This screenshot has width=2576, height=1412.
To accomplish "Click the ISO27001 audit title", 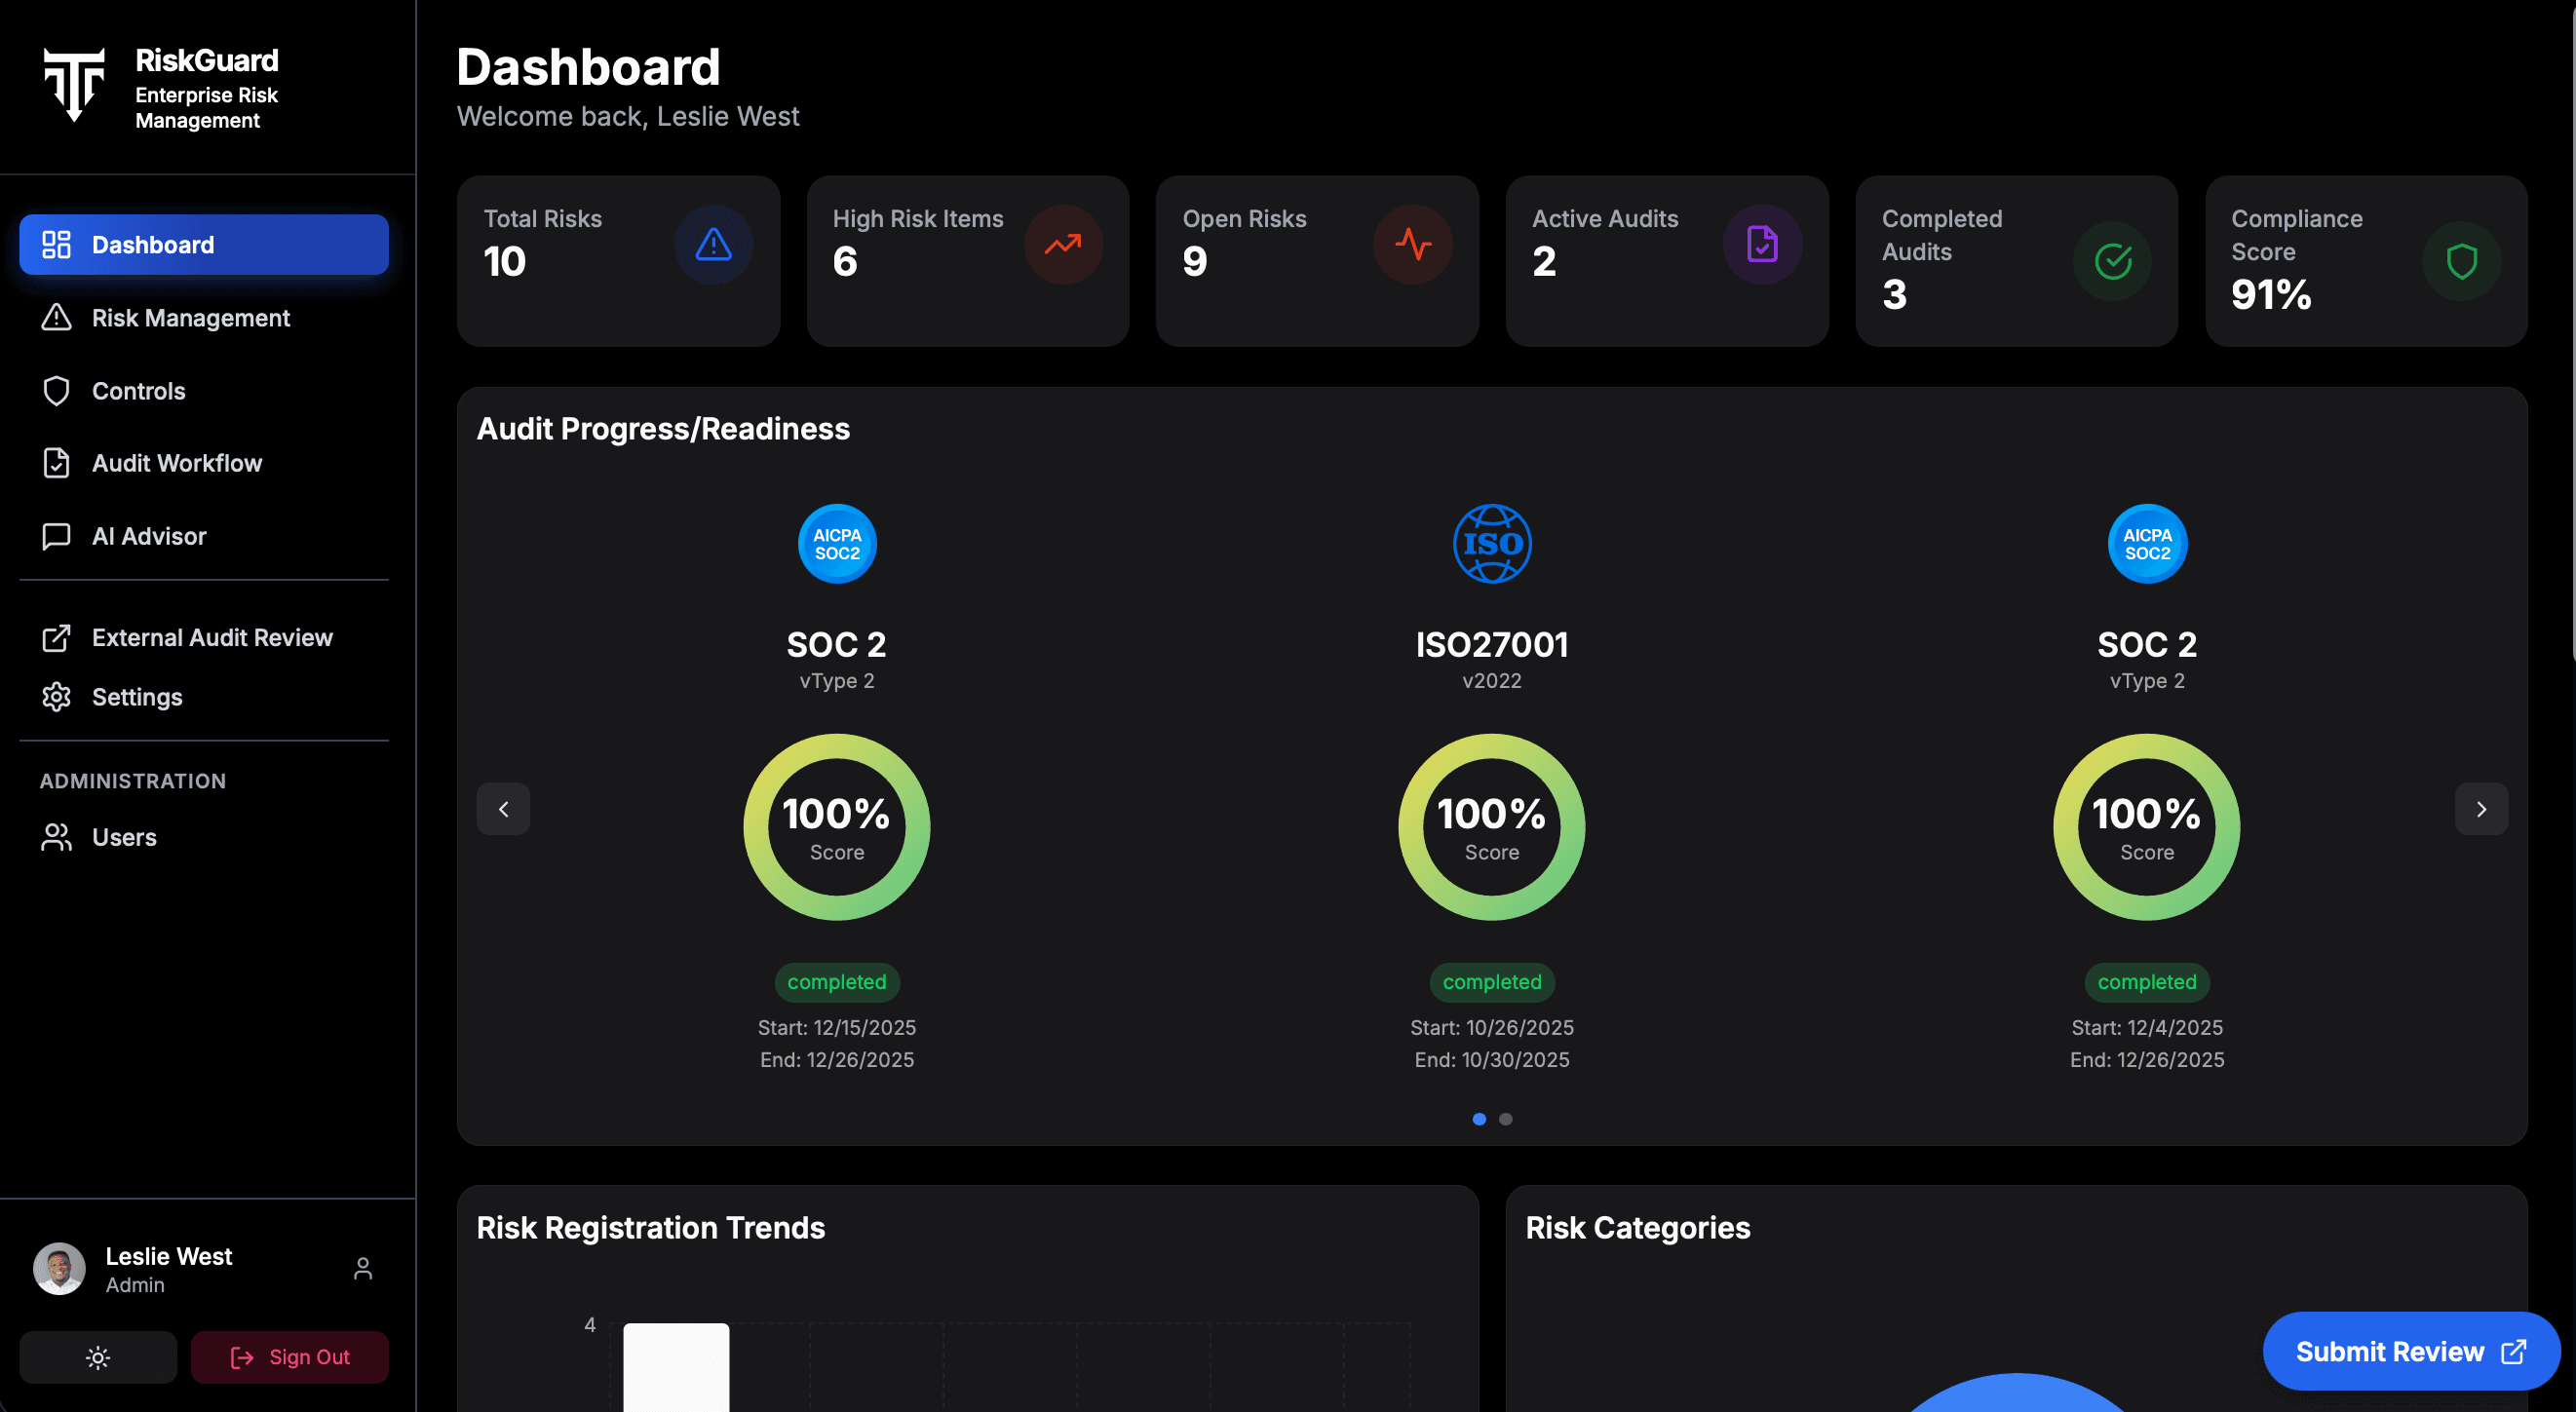I will pyautogui.click(x=1492, y=645).
